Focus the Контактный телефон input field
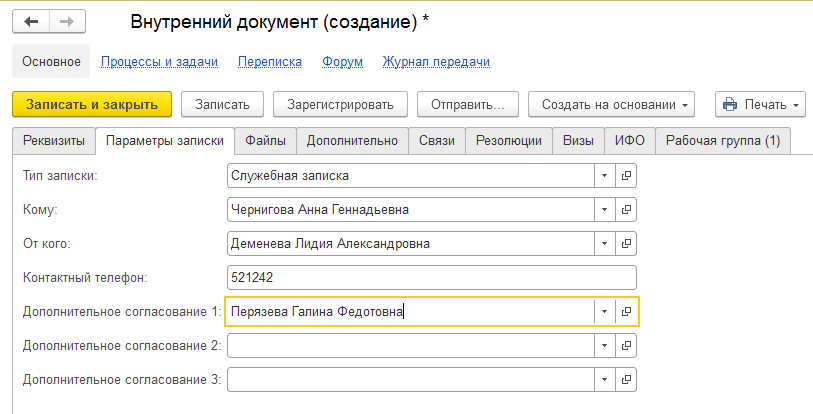The height and width of the screenshot is (414, 813). 431,278
